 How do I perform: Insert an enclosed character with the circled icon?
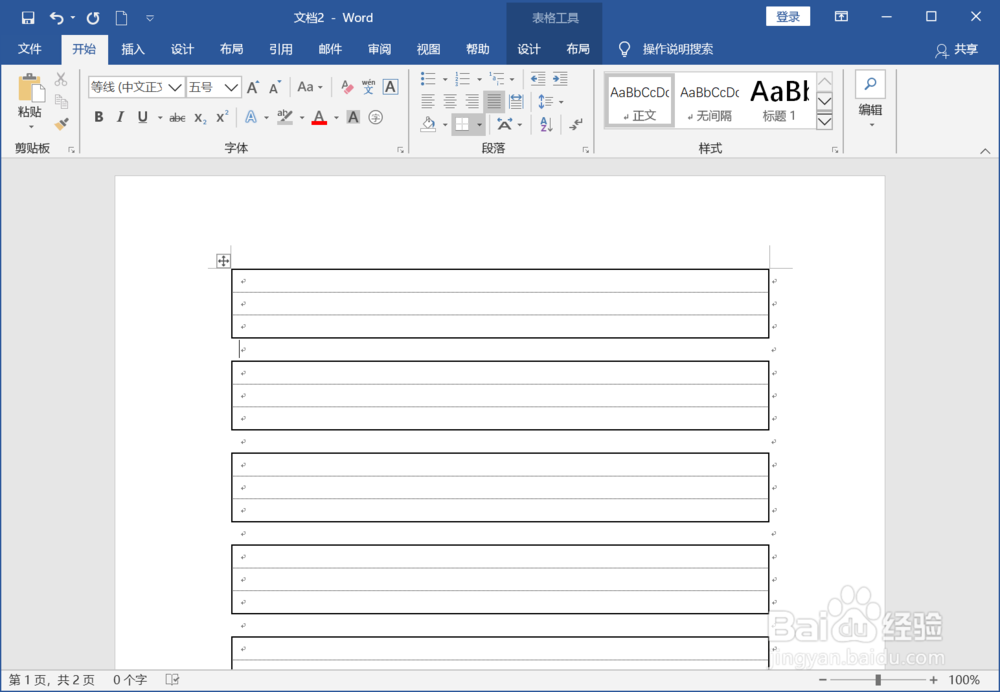tap(376, 117)
